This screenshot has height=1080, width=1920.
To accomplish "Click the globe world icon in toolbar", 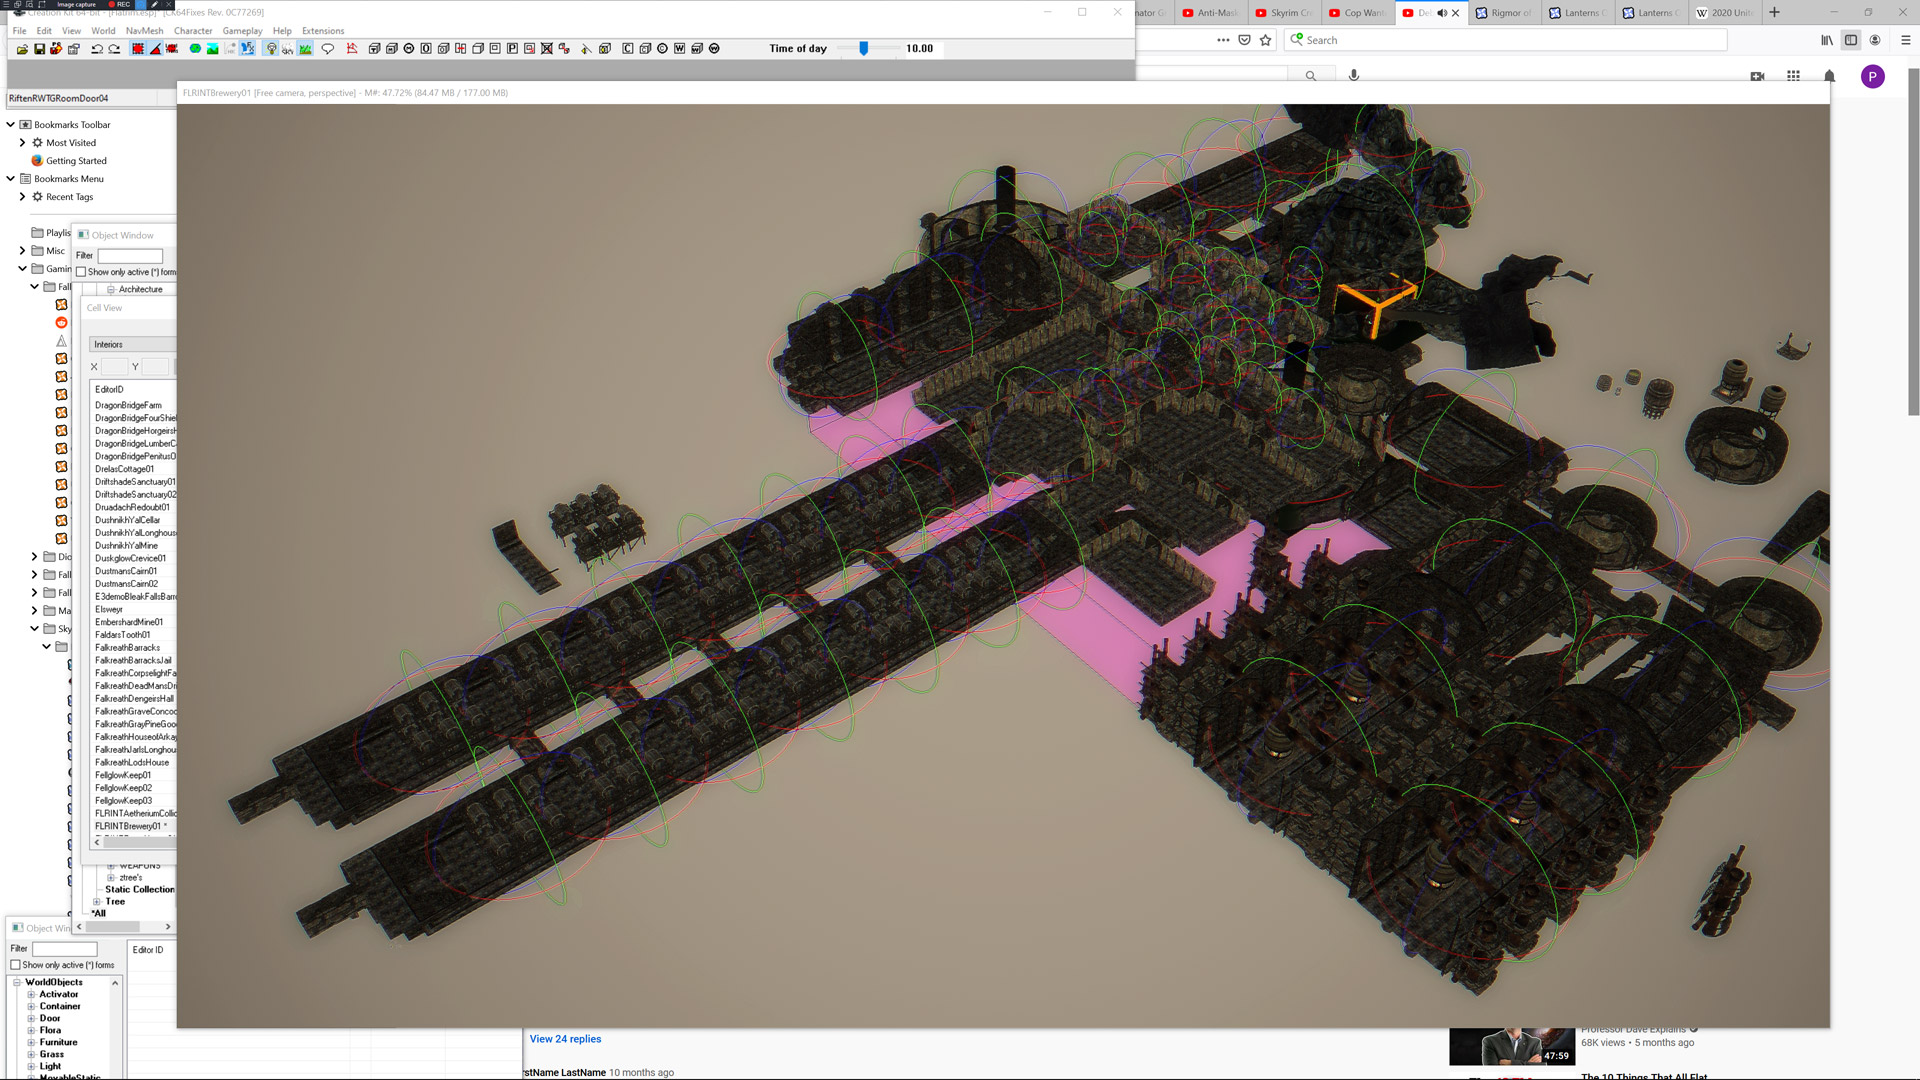I will coord(195,49).
